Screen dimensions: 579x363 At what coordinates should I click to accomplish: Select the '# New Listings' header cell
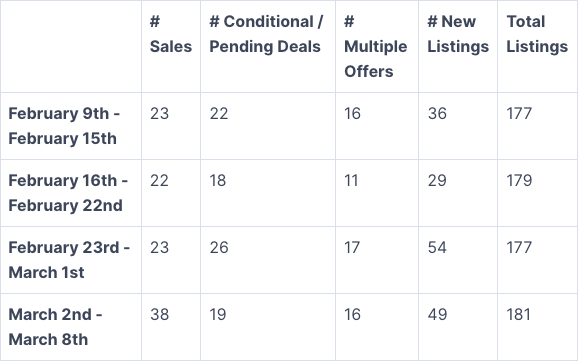pyautogui.click(x=458, y=34)
